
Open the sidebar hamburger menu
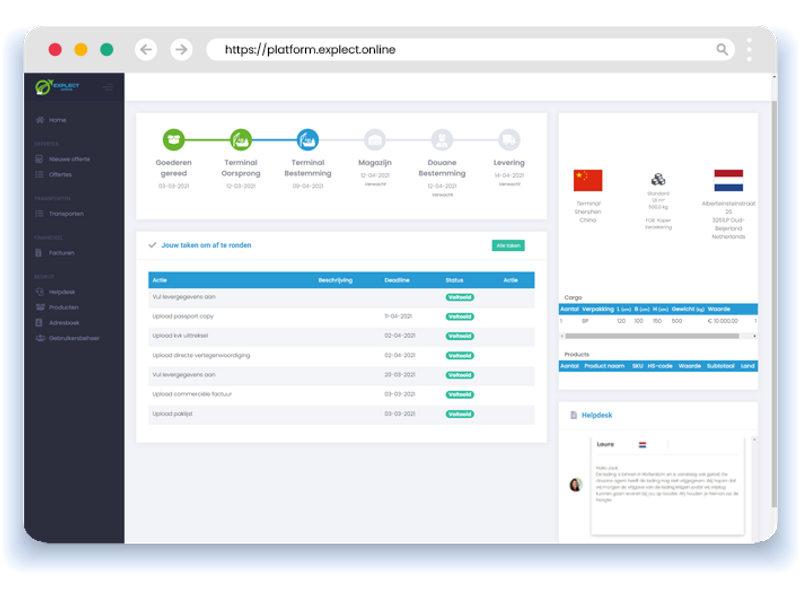click(x=108, y=87)
